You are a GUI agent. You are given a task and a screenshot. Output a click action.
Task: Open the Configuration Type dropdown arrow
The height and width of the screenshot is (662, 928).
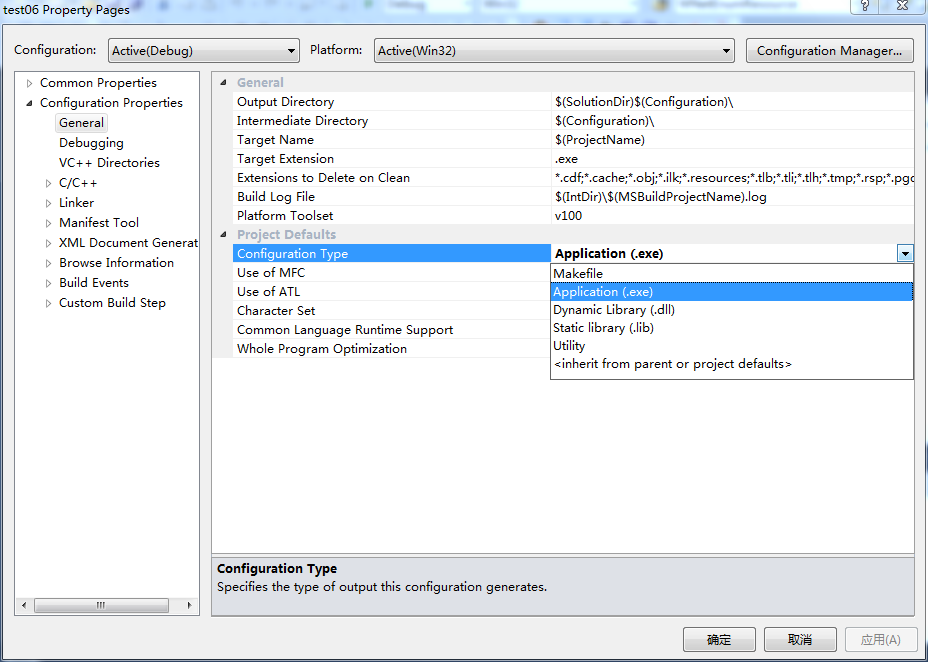(x=905, y=253)
